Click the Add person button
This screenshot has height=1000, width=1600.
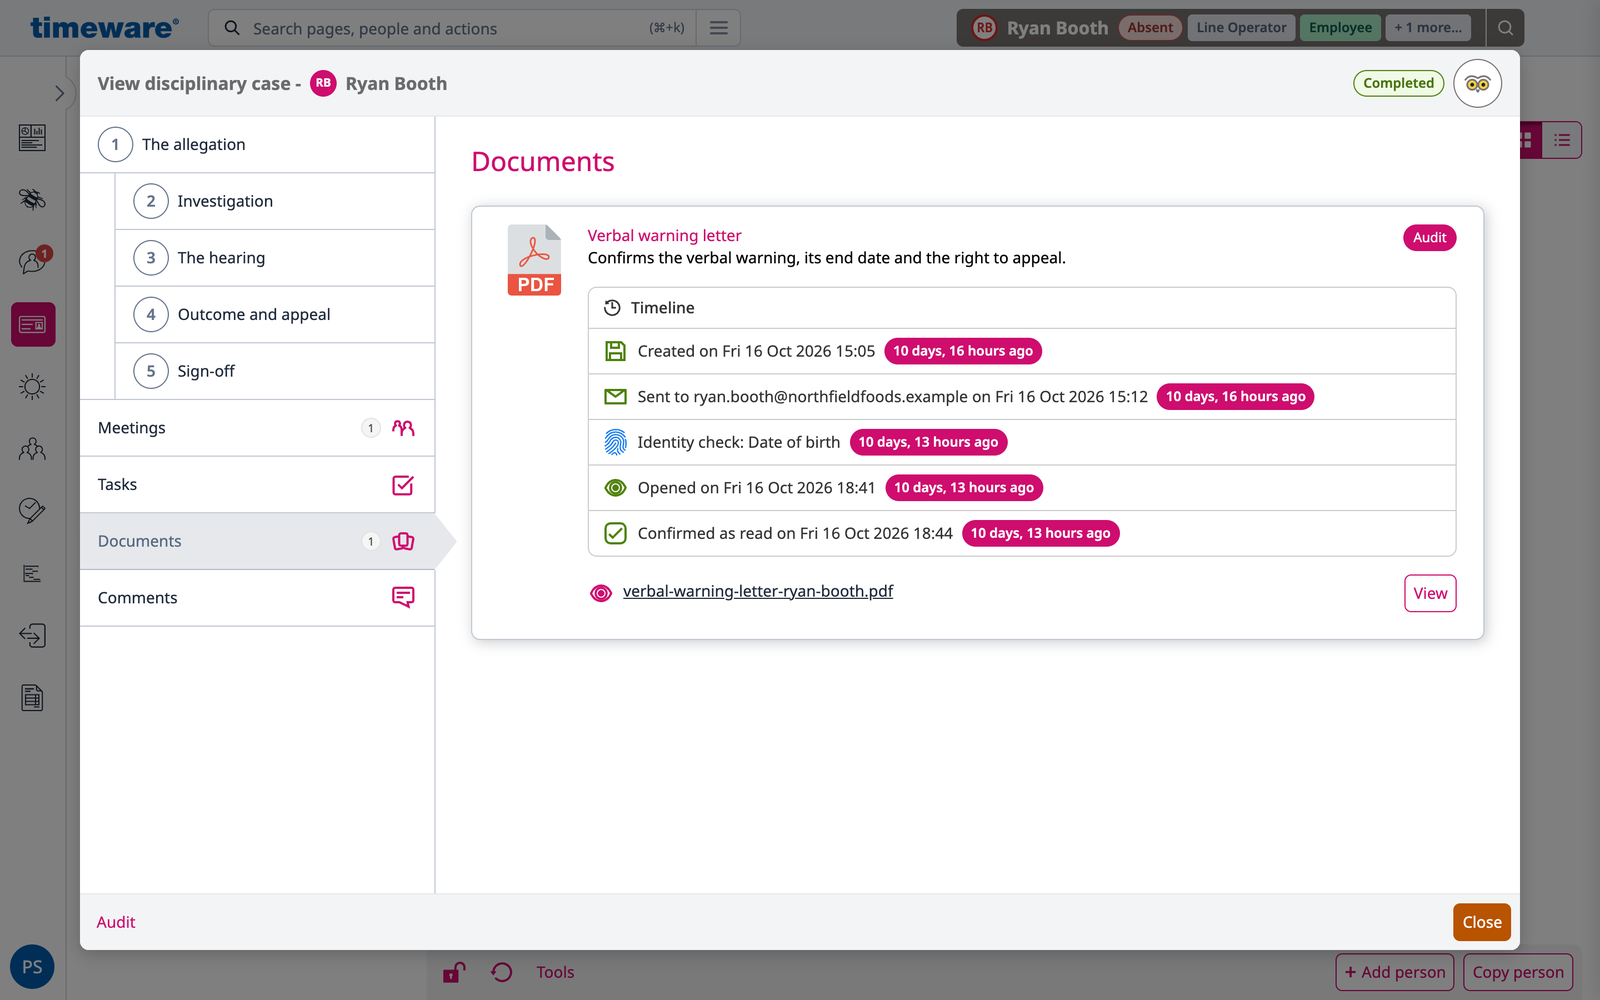[x=1395, y=972]
